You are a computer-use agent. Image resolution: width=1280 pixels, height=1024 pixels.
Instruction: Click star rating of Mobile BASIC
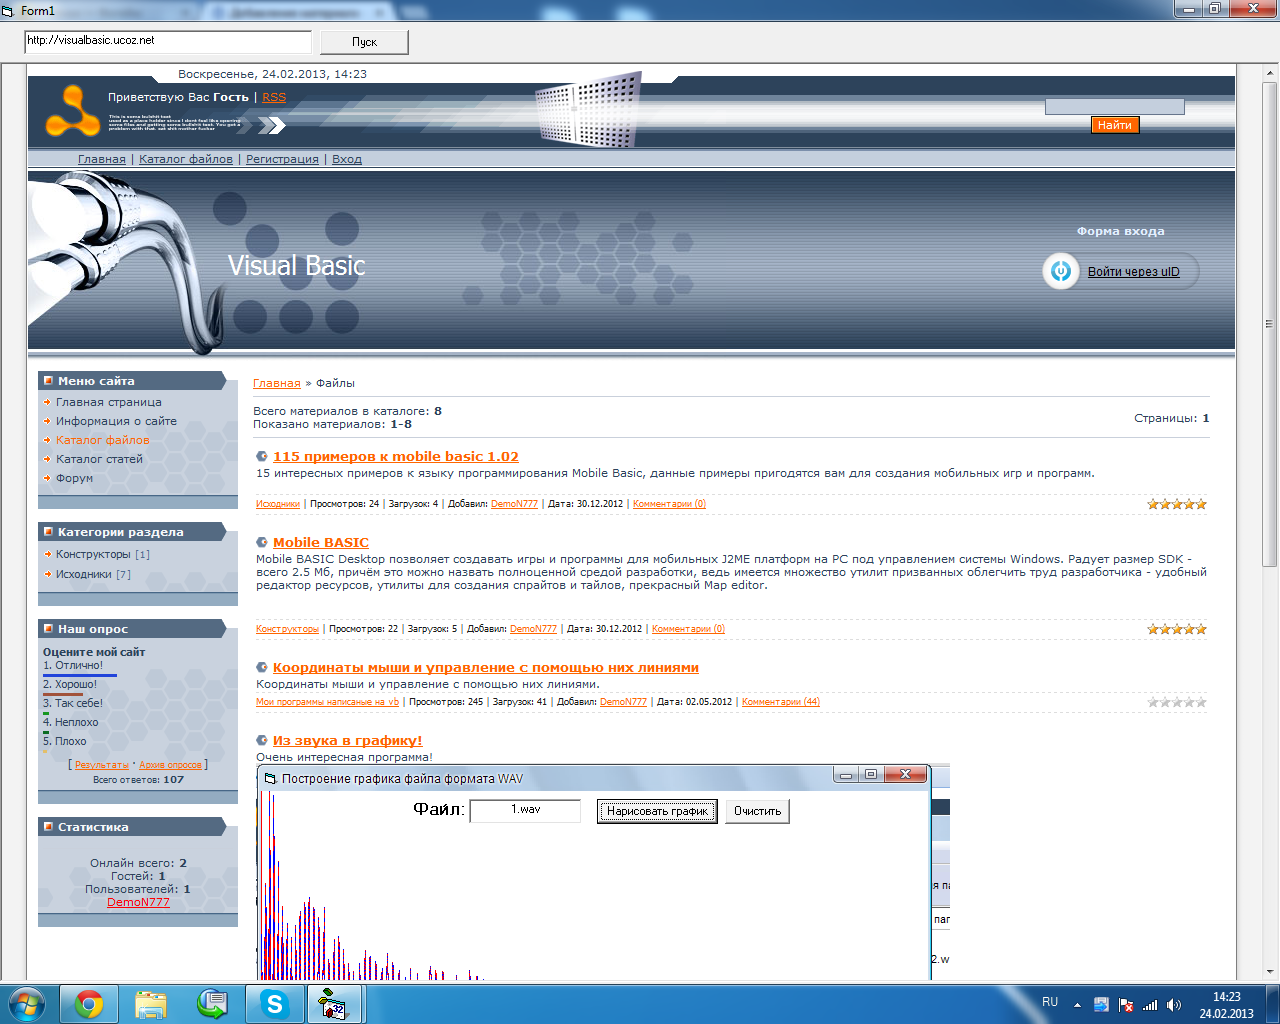[1177, 629]
